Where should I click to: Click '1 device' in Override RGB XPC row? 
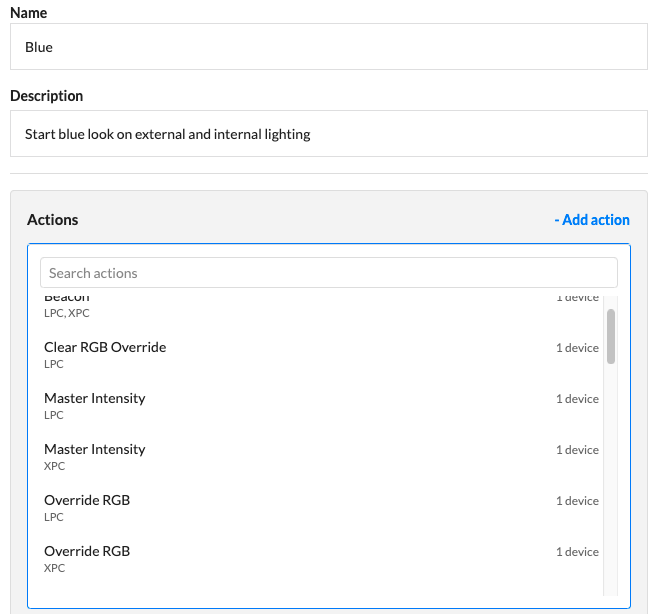pyautogui.click(x=577, y=552)
